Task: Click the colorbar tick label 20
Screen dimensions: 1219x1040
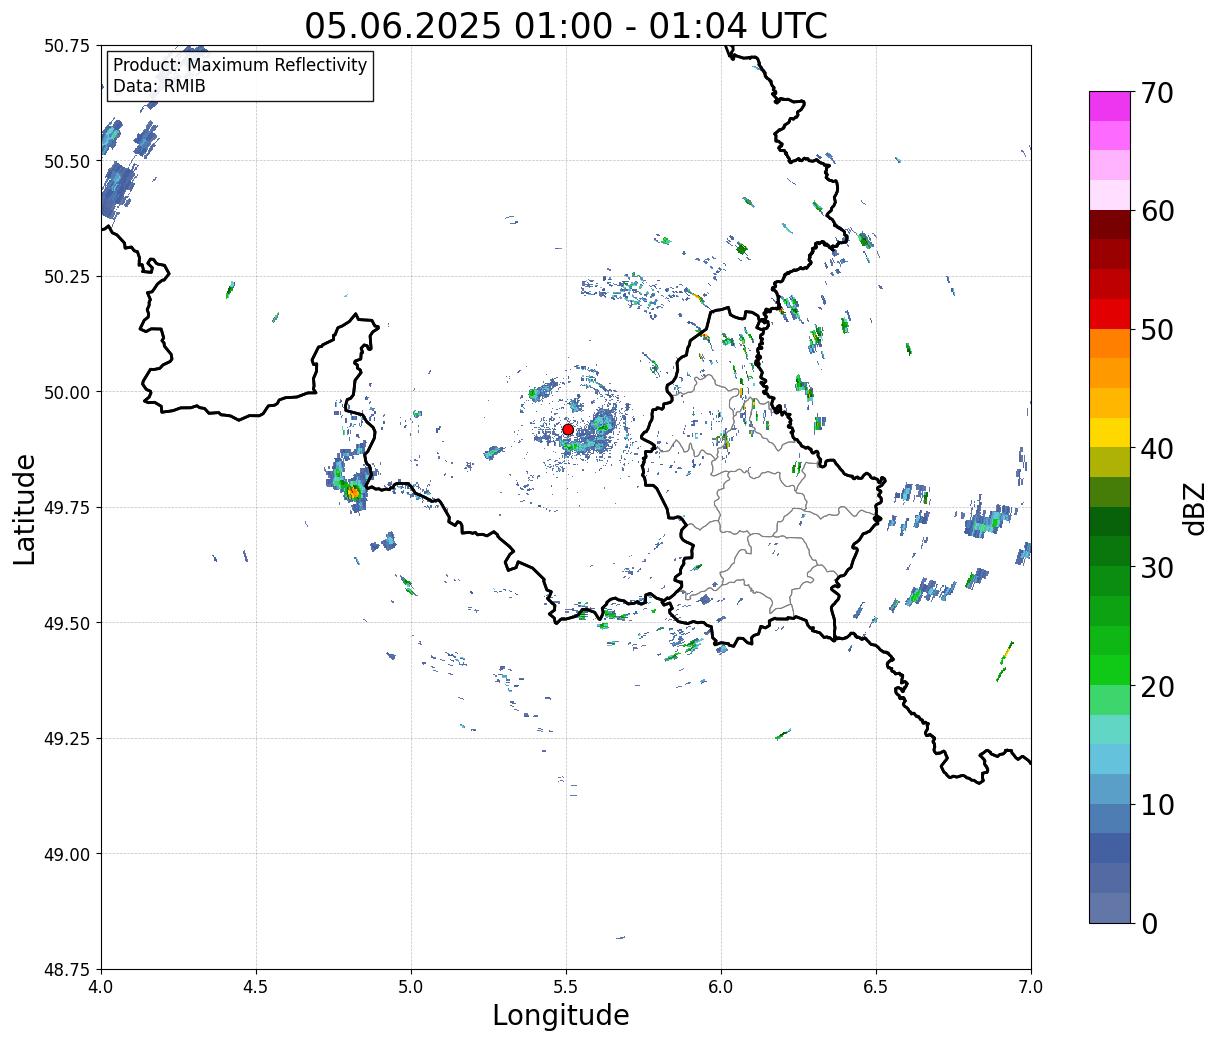Action: (1156, 686)
